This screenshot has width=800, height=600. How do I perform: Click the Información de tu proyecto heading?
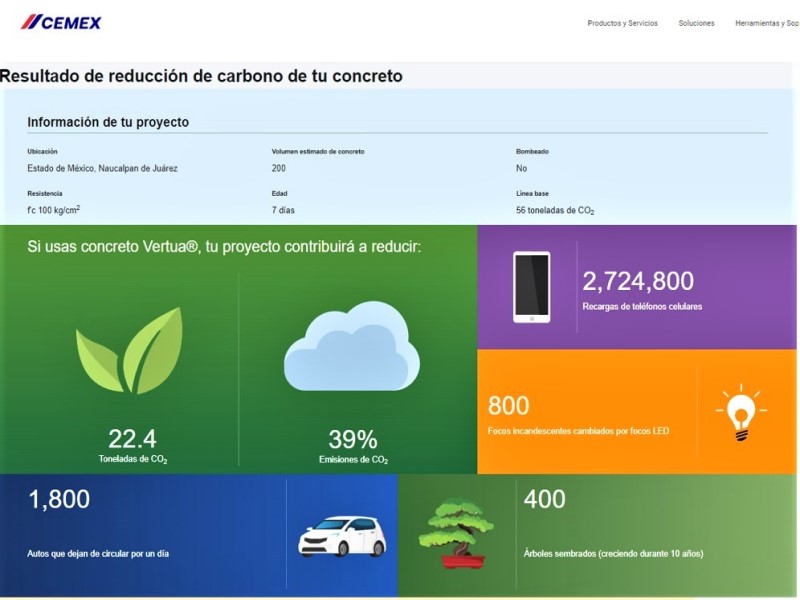click(108, 122)
